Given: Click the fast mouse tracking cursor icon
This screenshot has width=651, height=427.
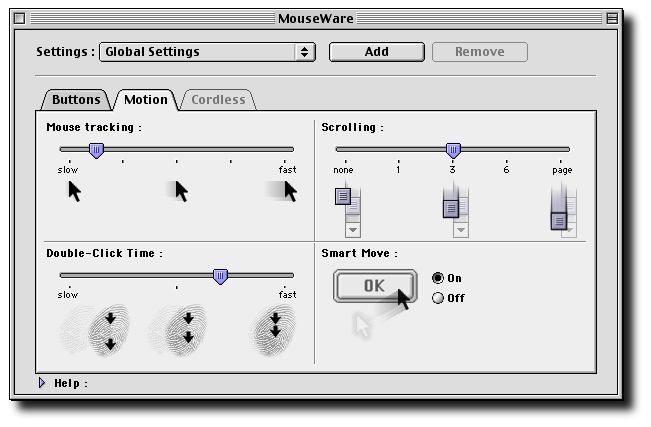Looking at the screenshot, I should (282, 191).
